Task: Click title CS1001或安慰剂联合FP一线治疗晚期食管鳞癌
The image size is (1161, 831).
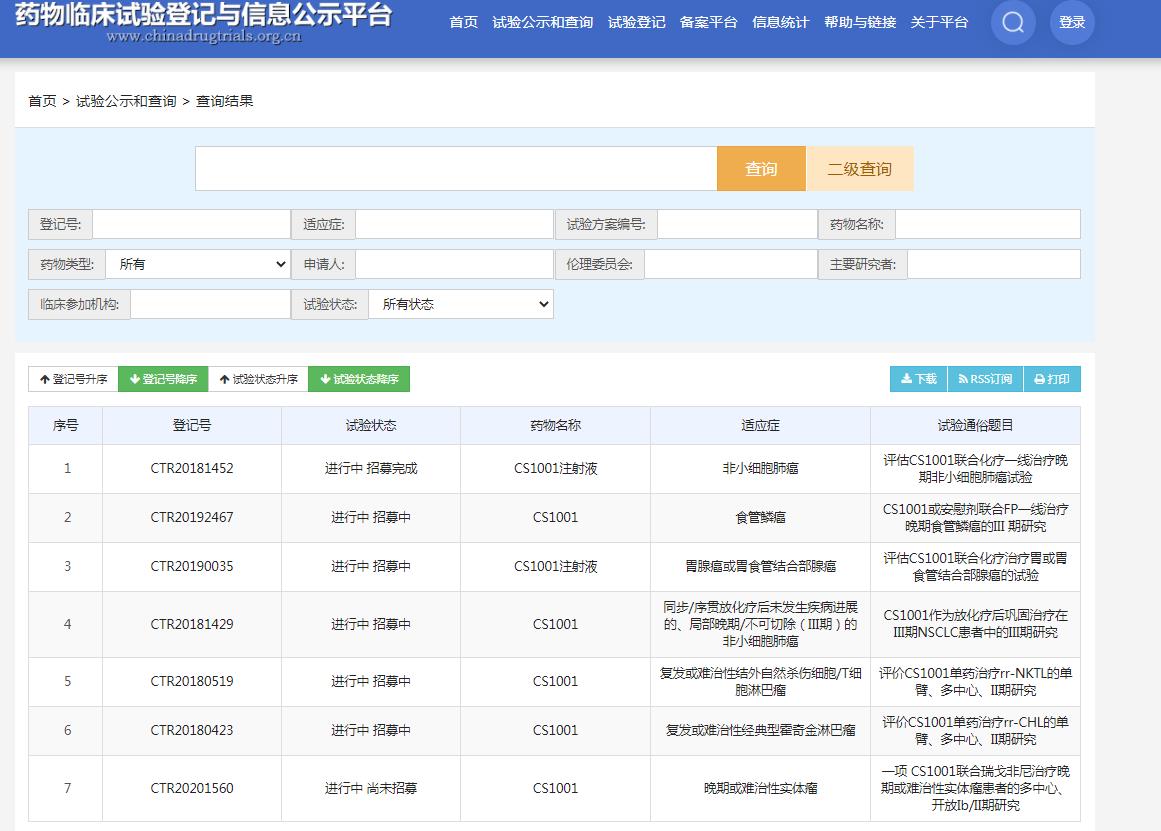Action: [x=975, y=517]
